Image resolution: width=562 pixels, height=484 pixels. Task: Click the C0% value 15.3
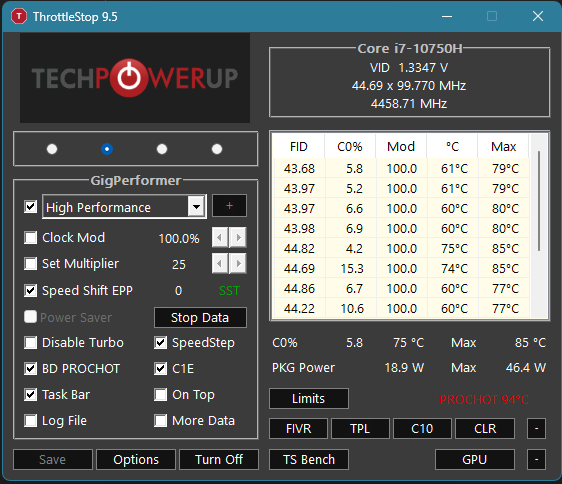click(352, 269)
